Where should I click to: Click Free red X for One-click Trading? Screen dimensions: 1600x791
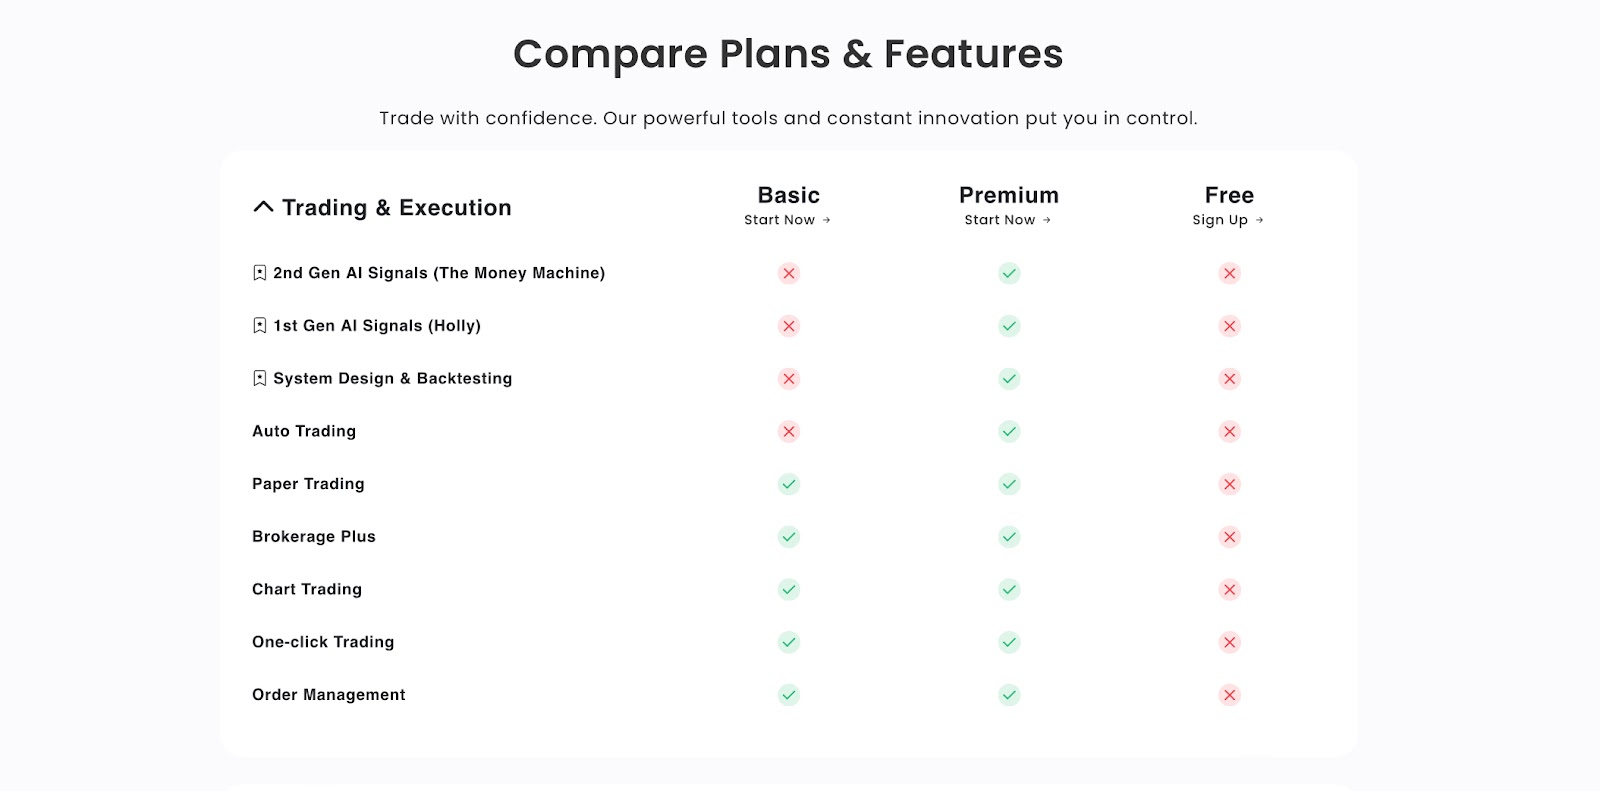click(x=1229, y=642)
